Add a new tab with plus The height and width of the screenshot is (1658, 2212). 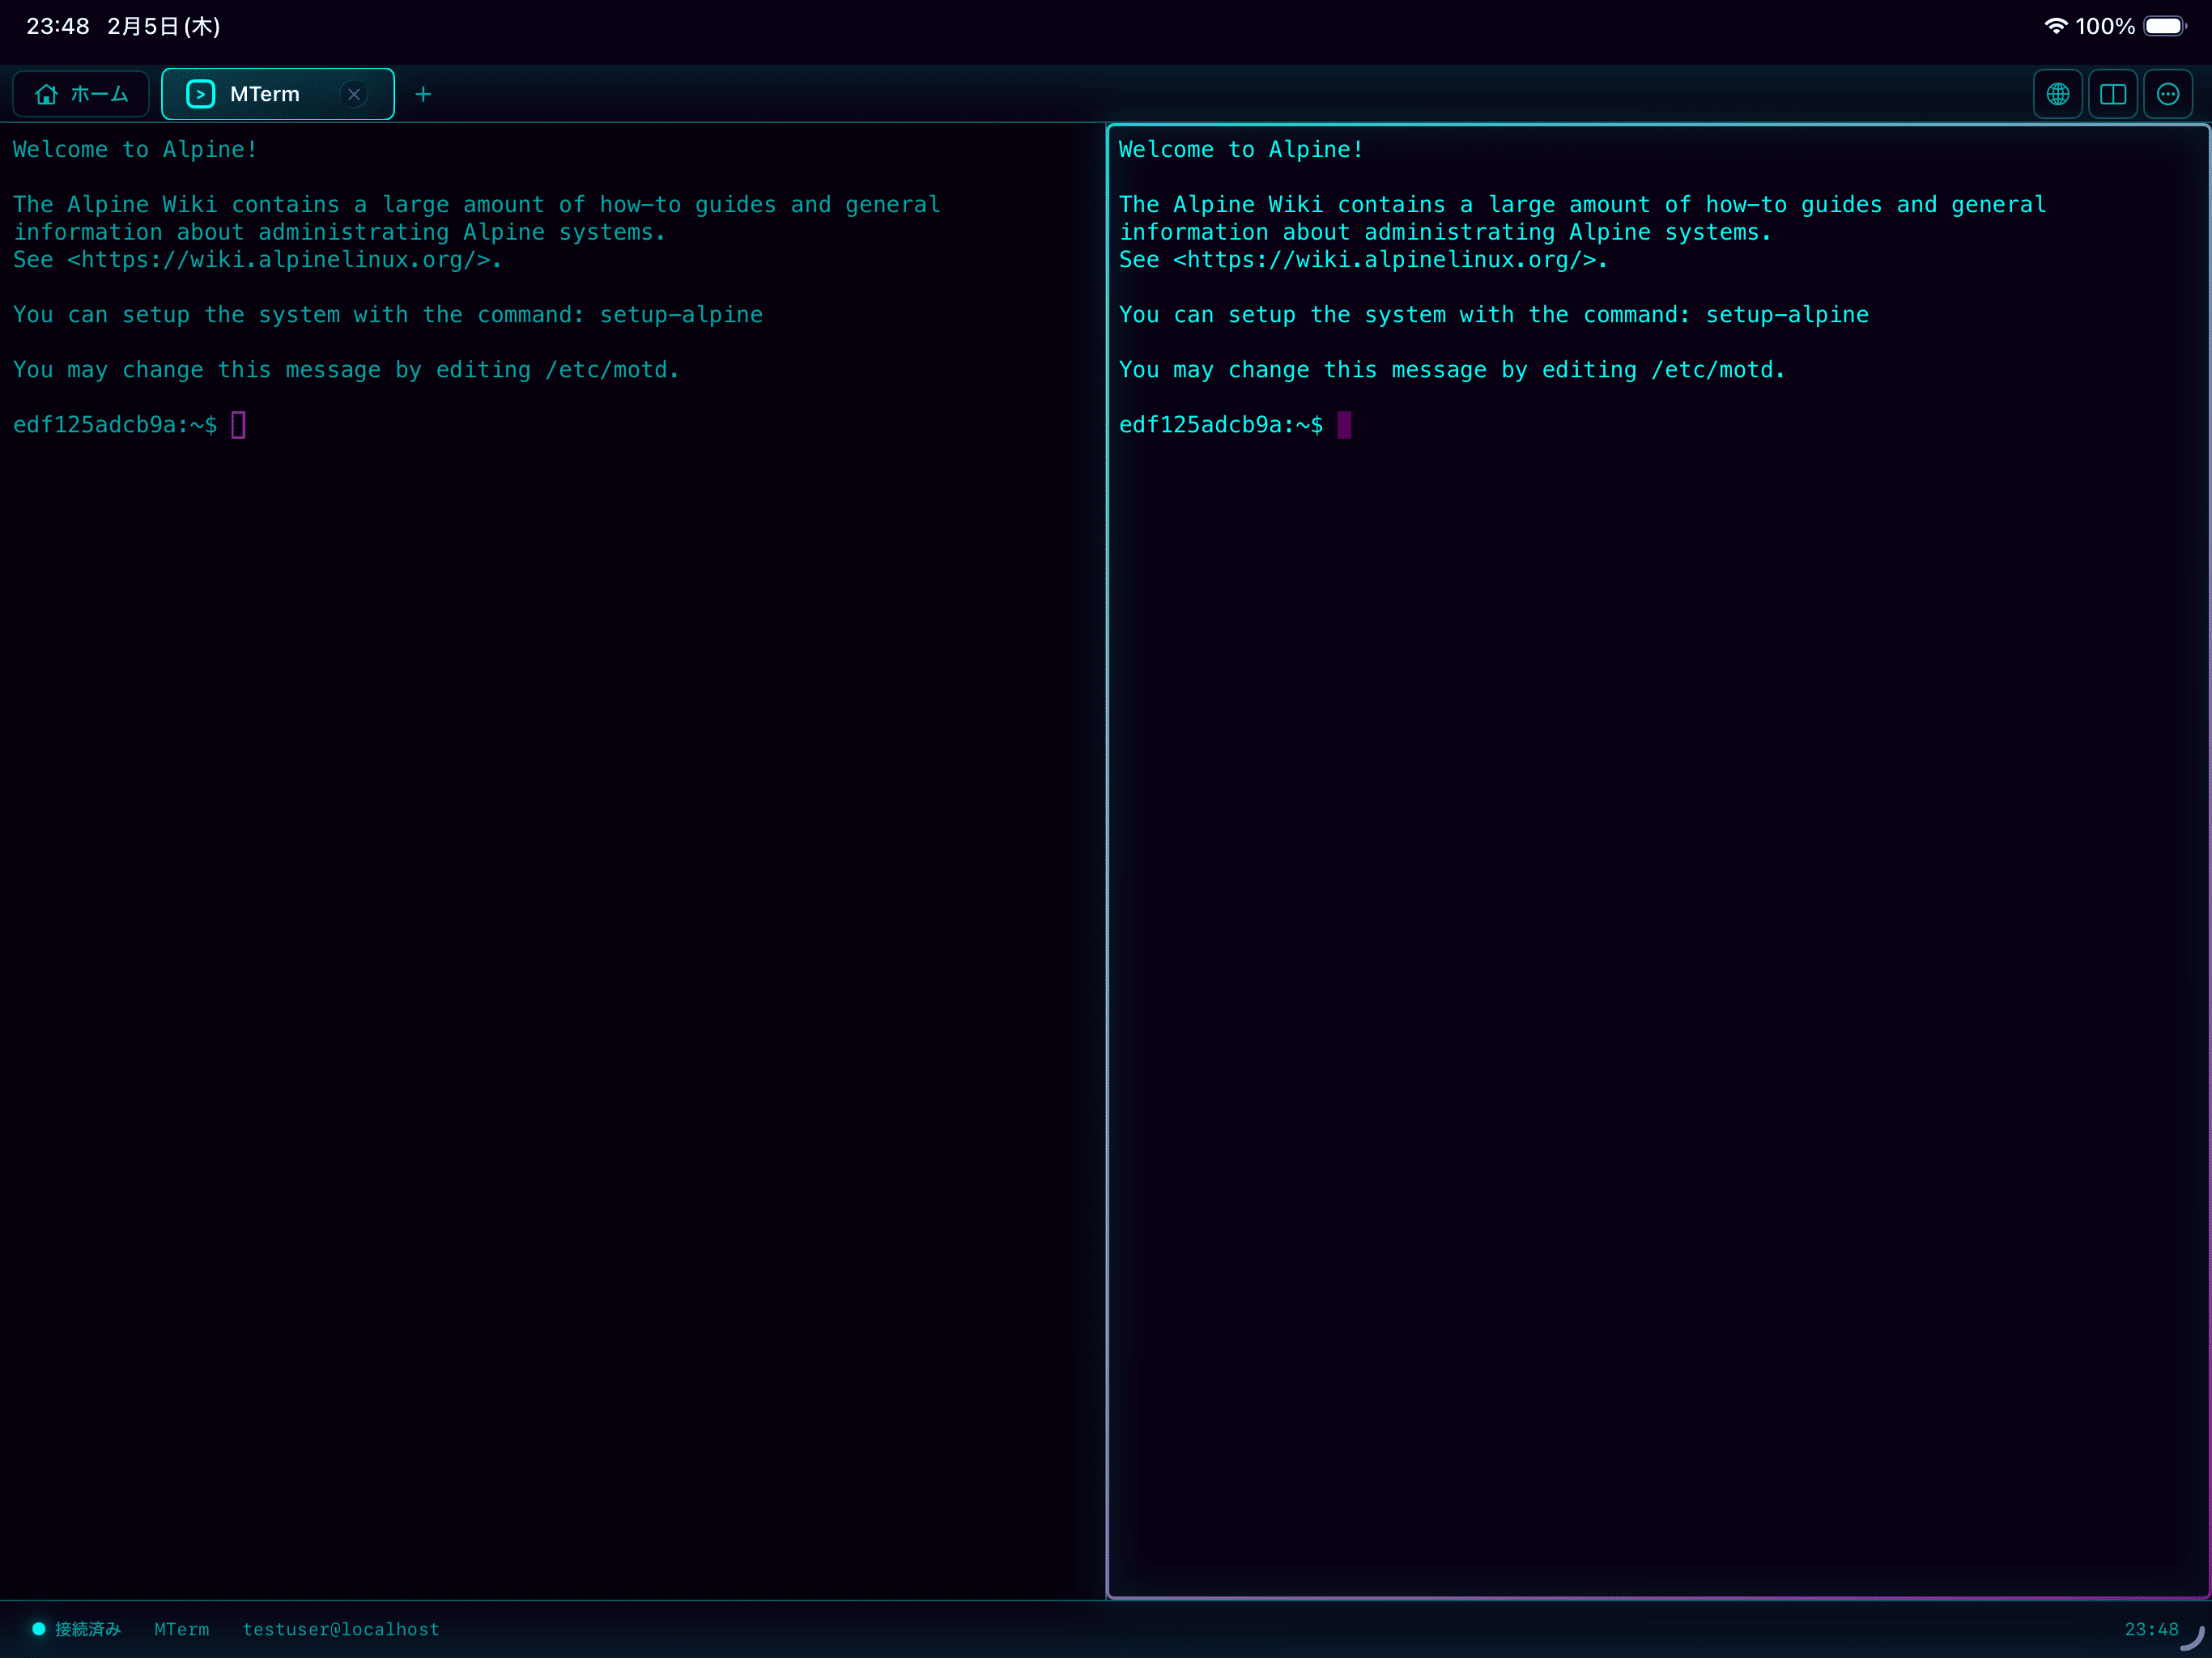[x=423, y=94]
